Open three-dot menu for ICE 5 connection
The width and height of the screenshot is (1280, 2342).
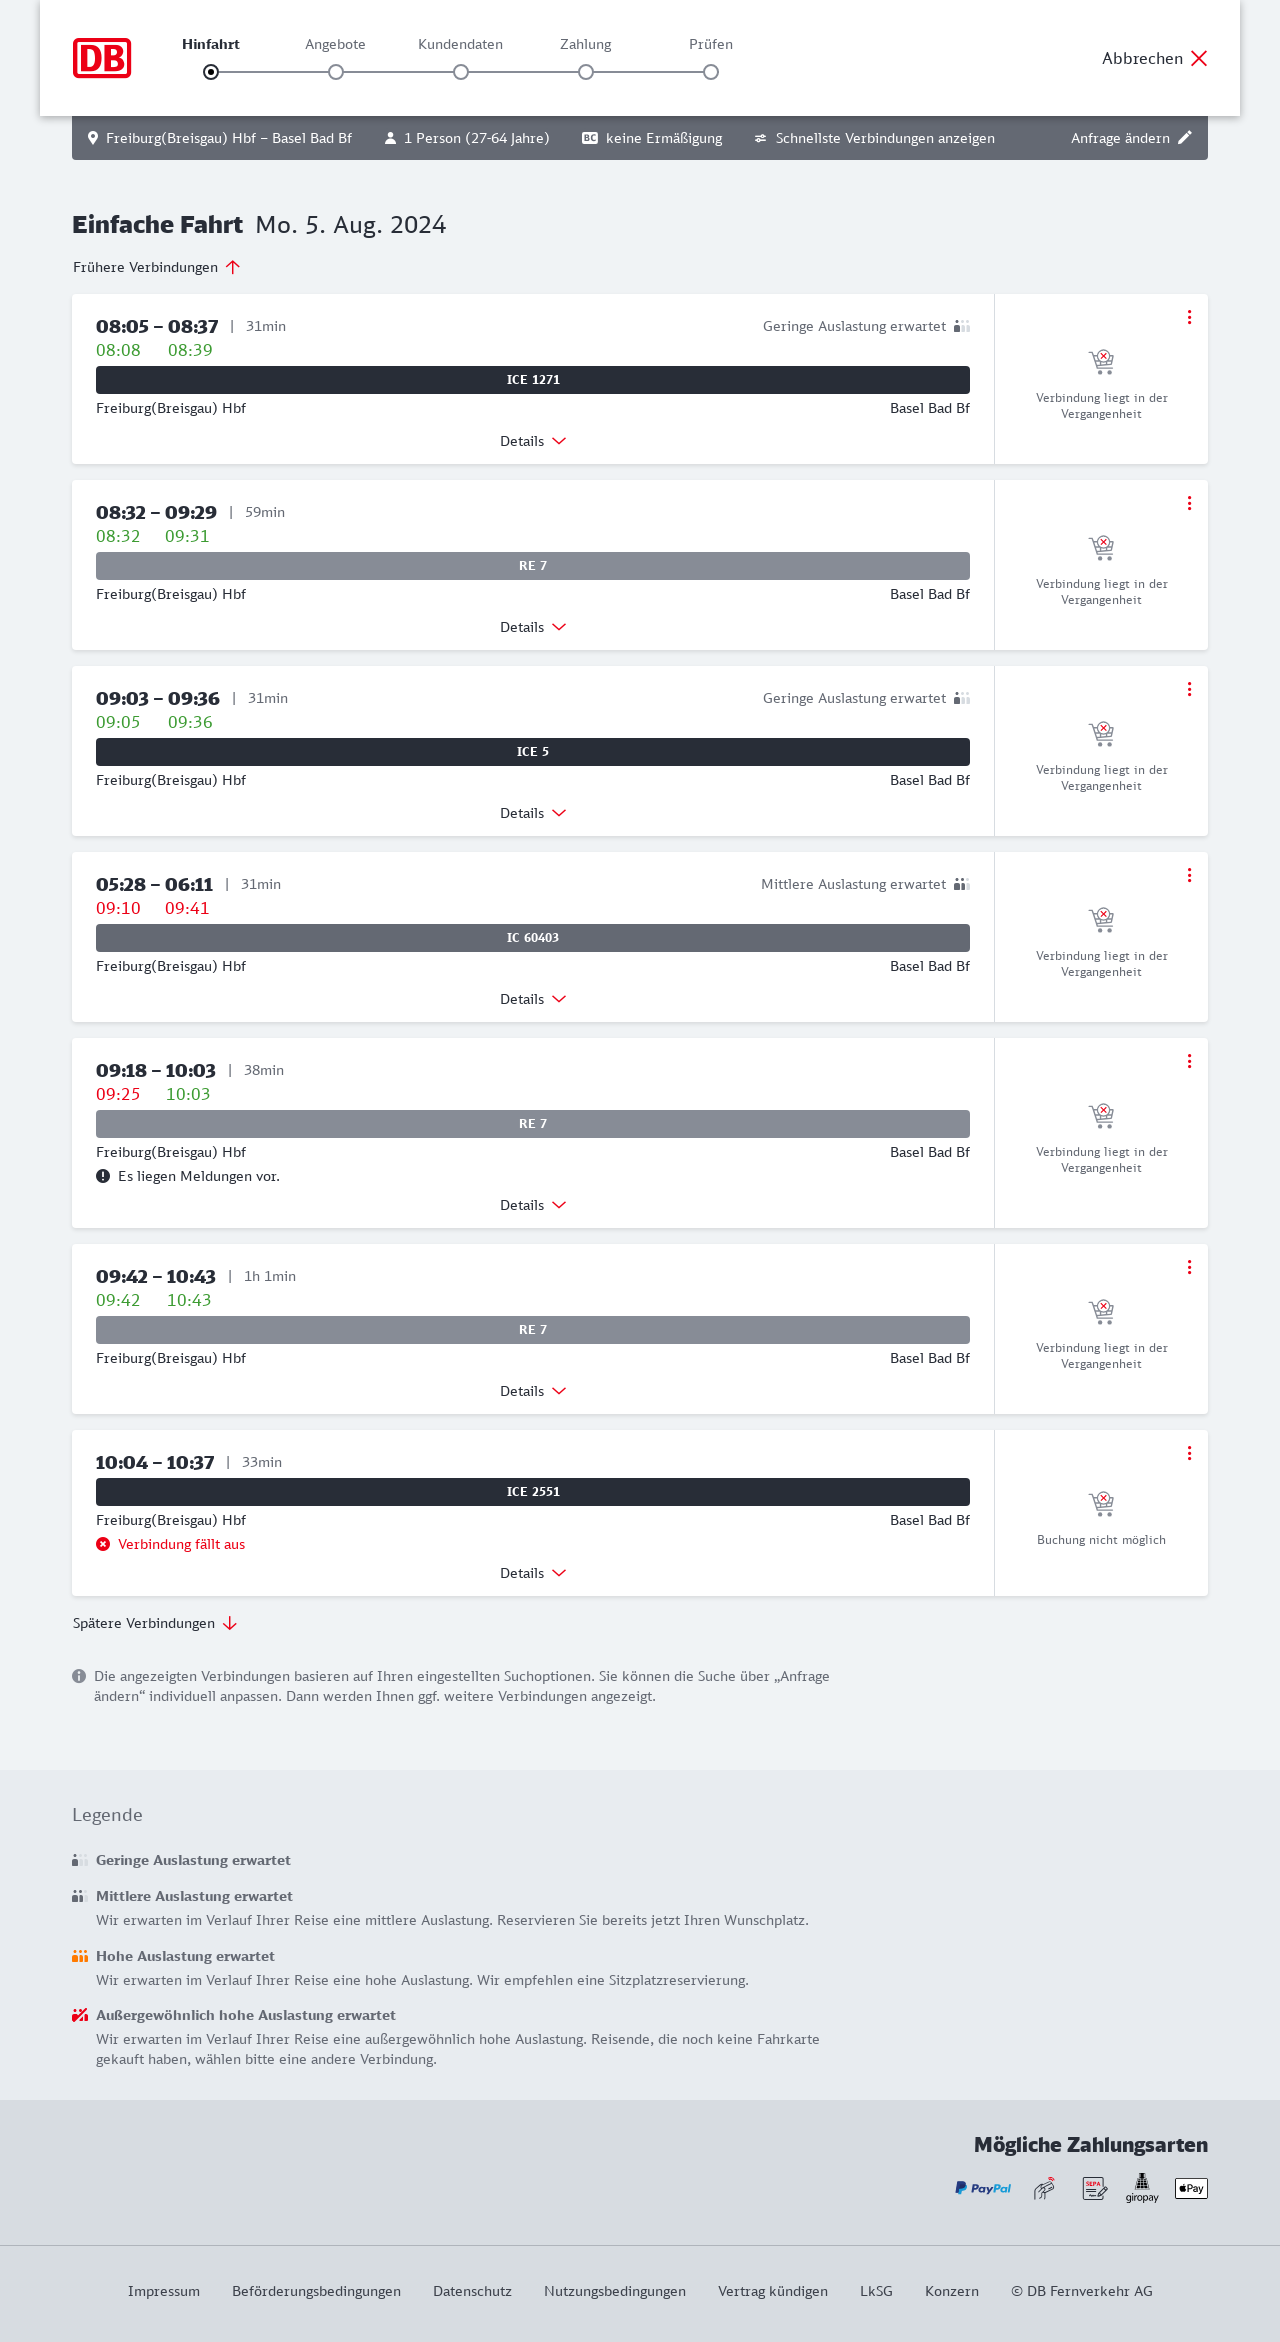(x=1189, y=689)
